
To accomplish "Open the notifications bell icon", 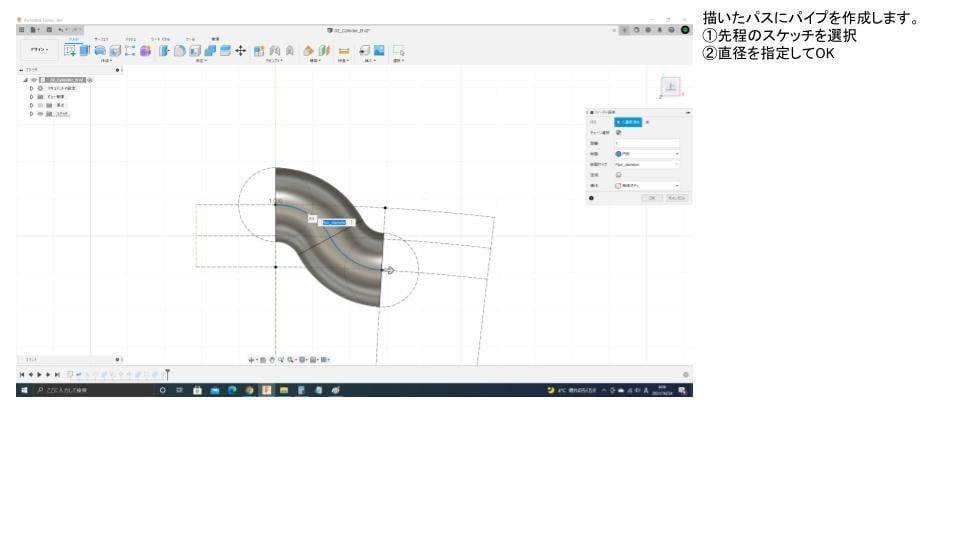I will (x=659, y=29).
